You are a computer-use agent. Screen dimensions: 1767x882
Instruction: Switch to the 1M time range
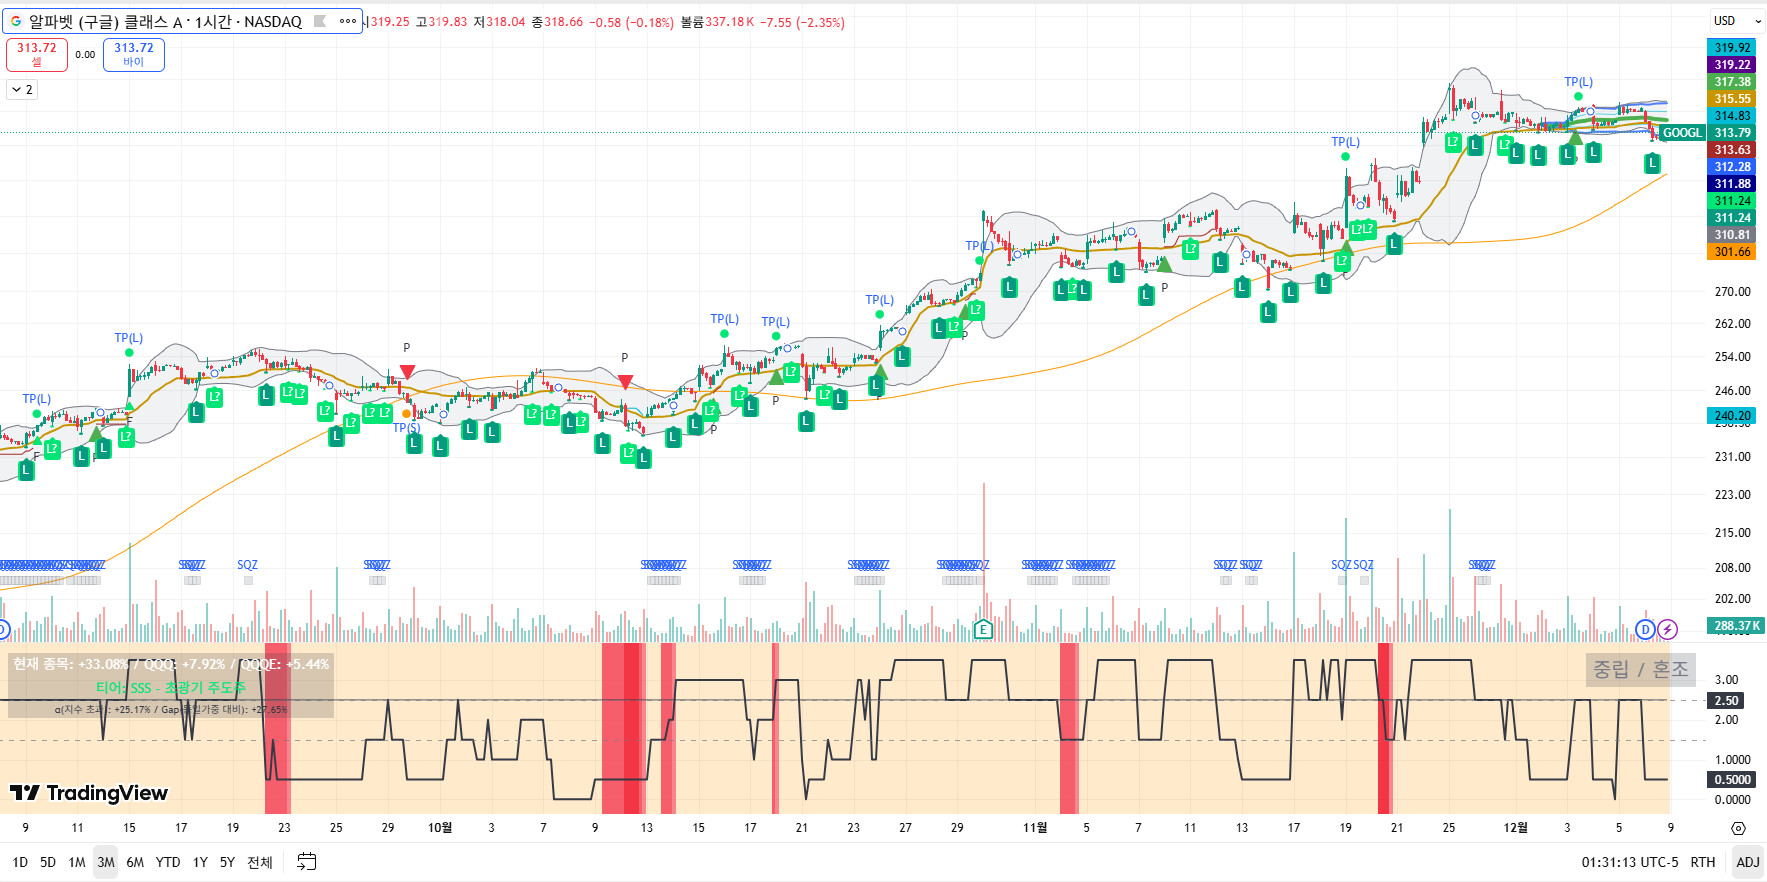pos(77,862)
